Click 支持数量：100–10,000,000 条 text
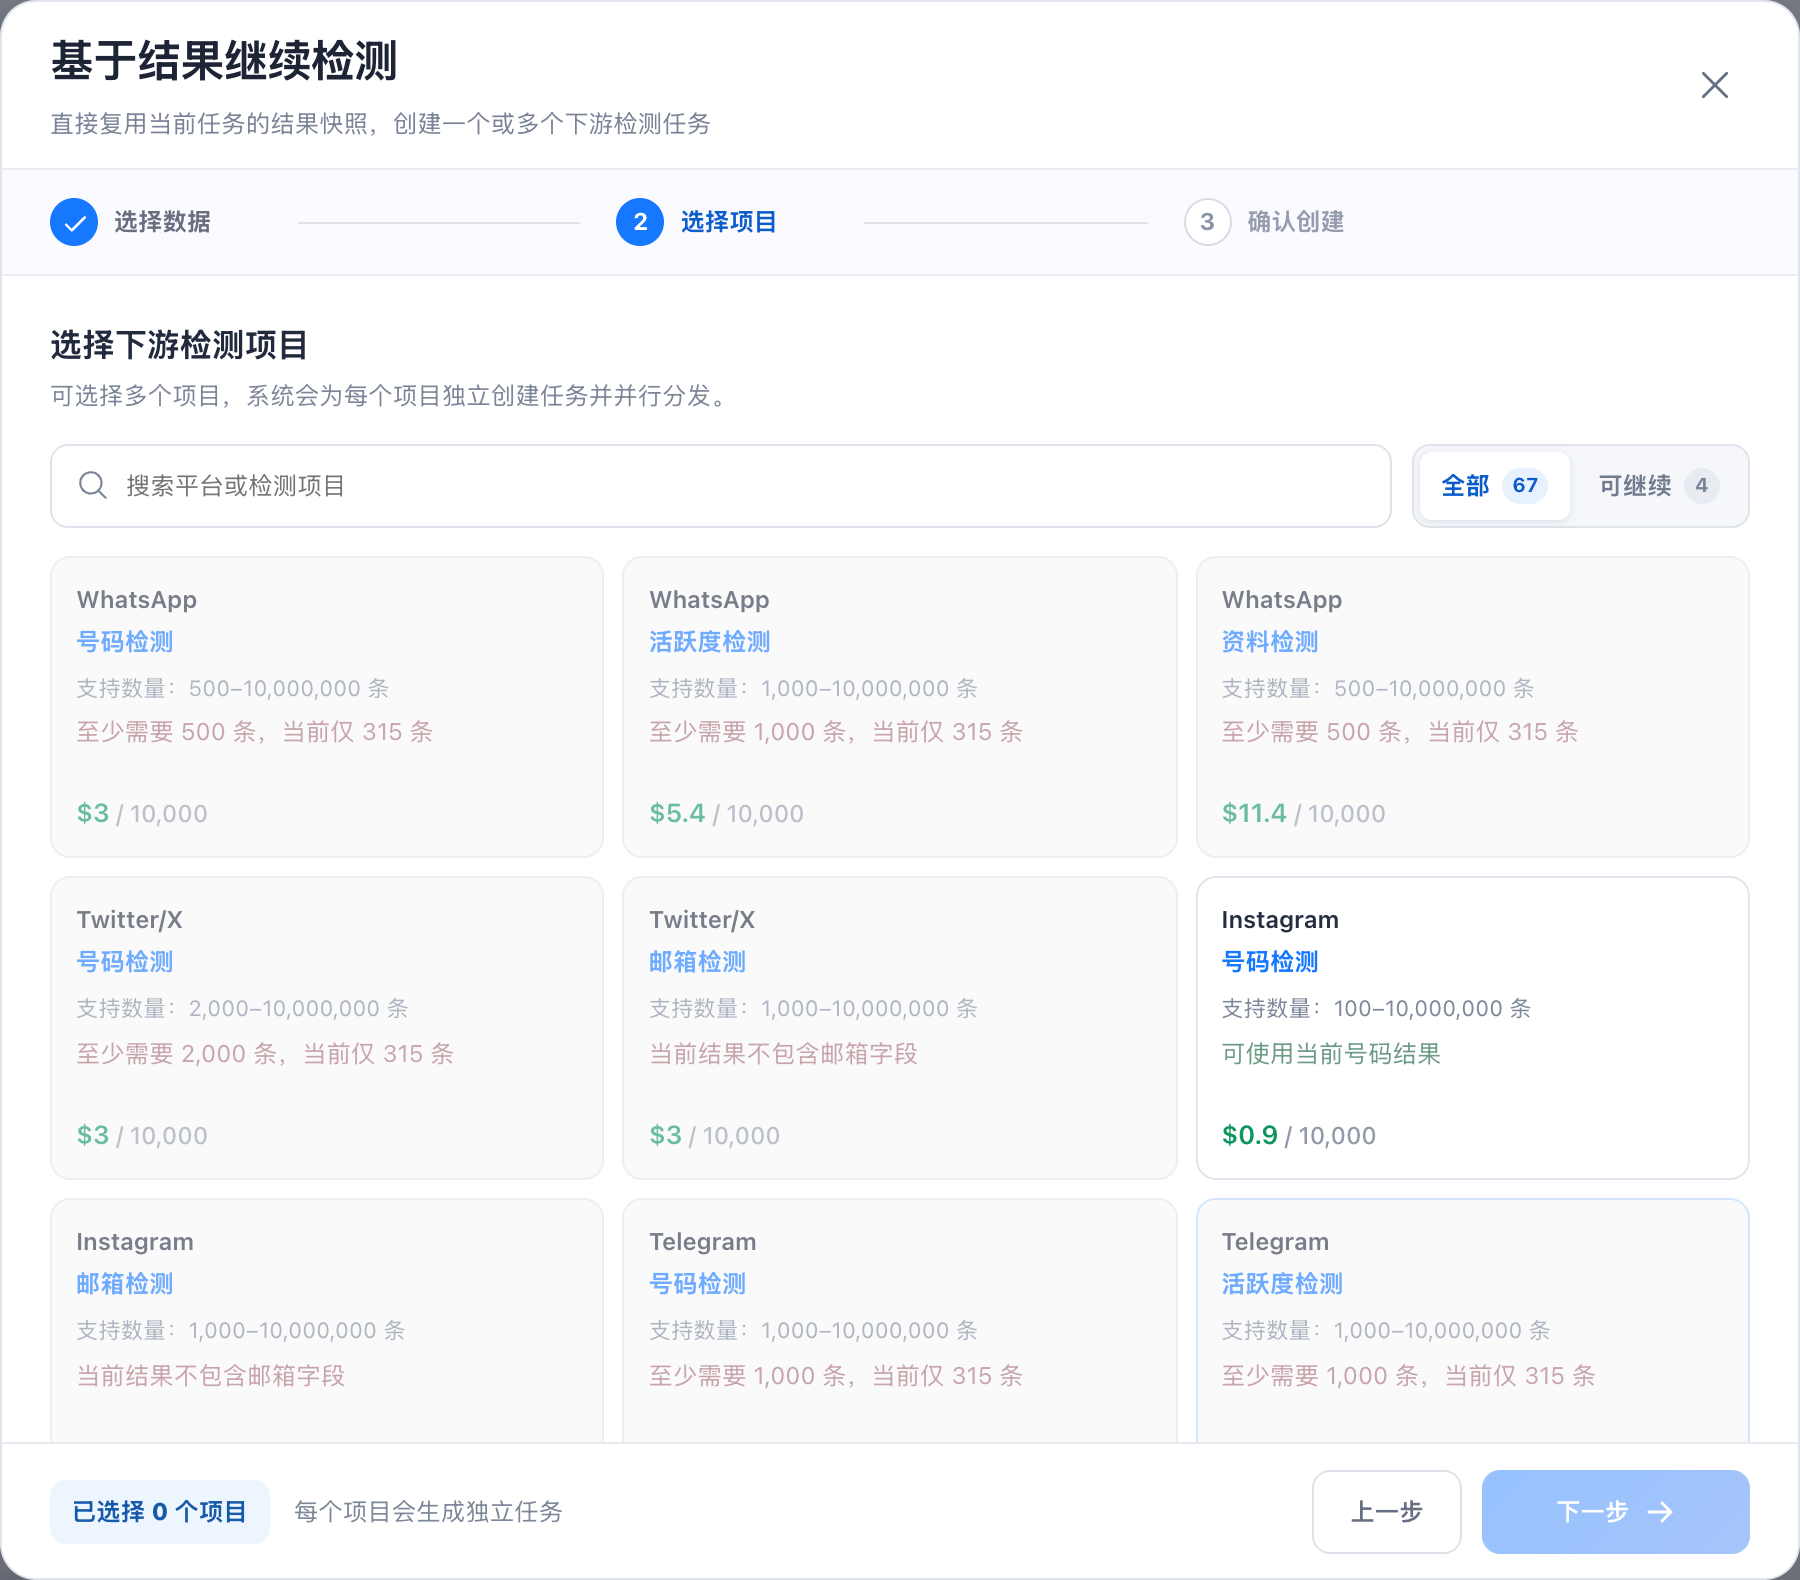Image resolution: width=1800 pixels, height=1580 pixels. pyautogui.click(x=1376, y=1008)
